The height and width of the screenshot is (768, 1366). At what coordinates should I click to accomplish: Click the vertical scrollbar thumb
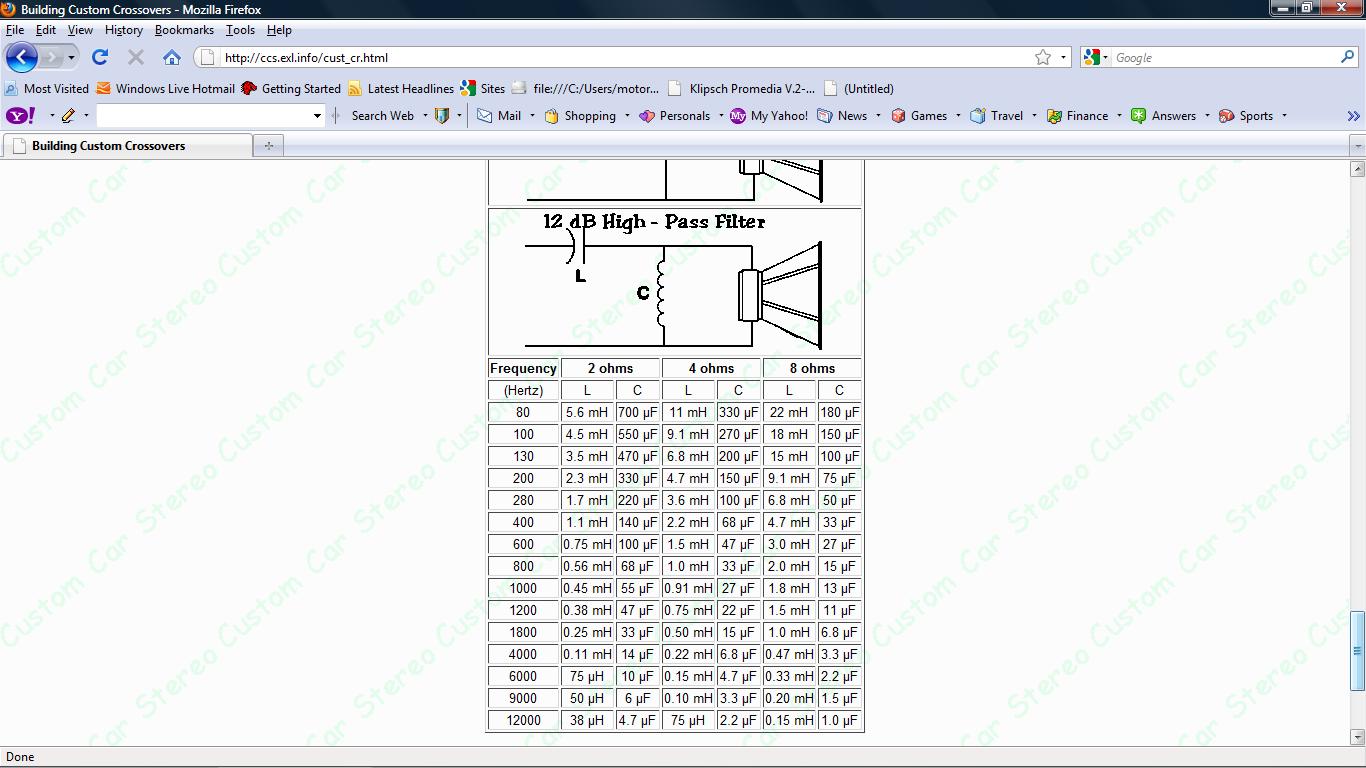coord(1357,651)
